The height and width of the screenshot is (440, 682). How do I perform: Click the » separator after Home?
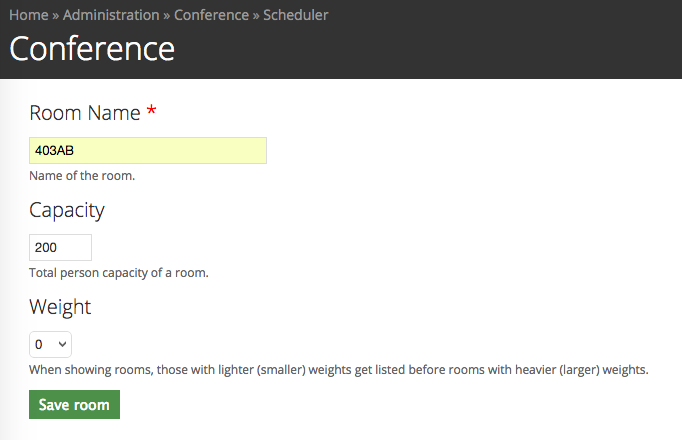[56, 16]
